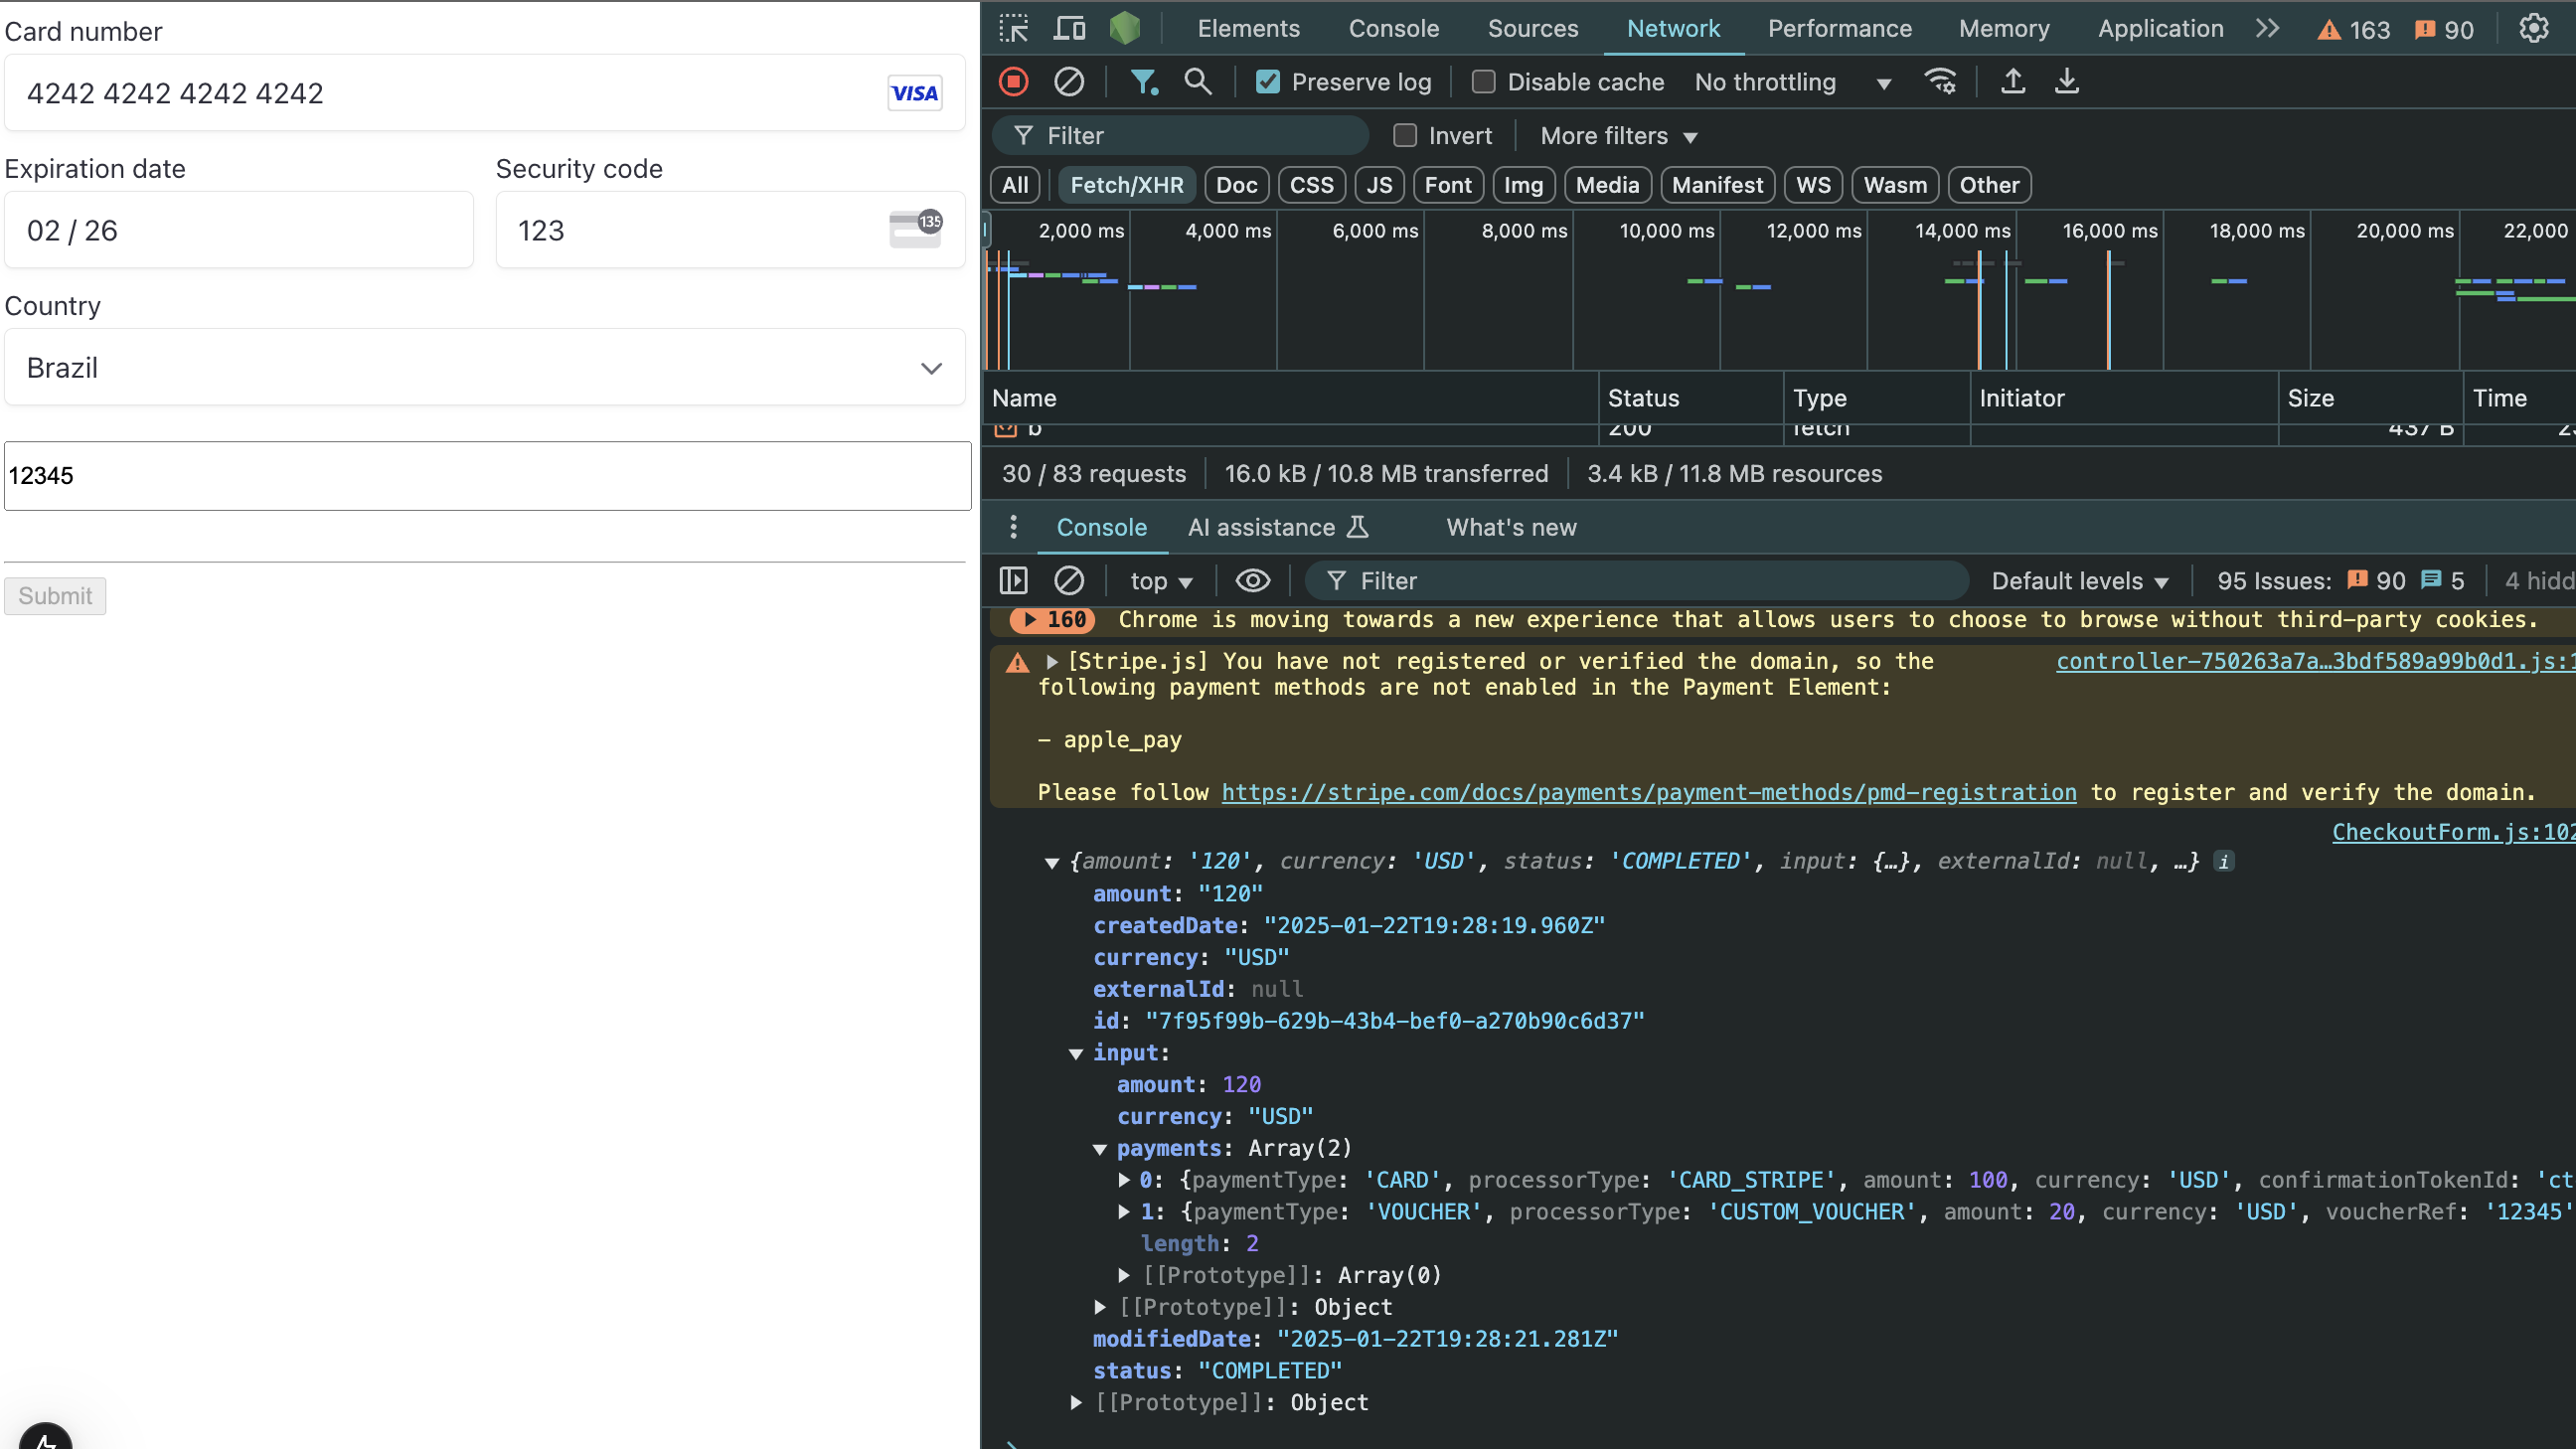This screenshot has width=2576, height=1449.
Task: Open the 90 issues counter in top bar
Action: (2444, 30)
